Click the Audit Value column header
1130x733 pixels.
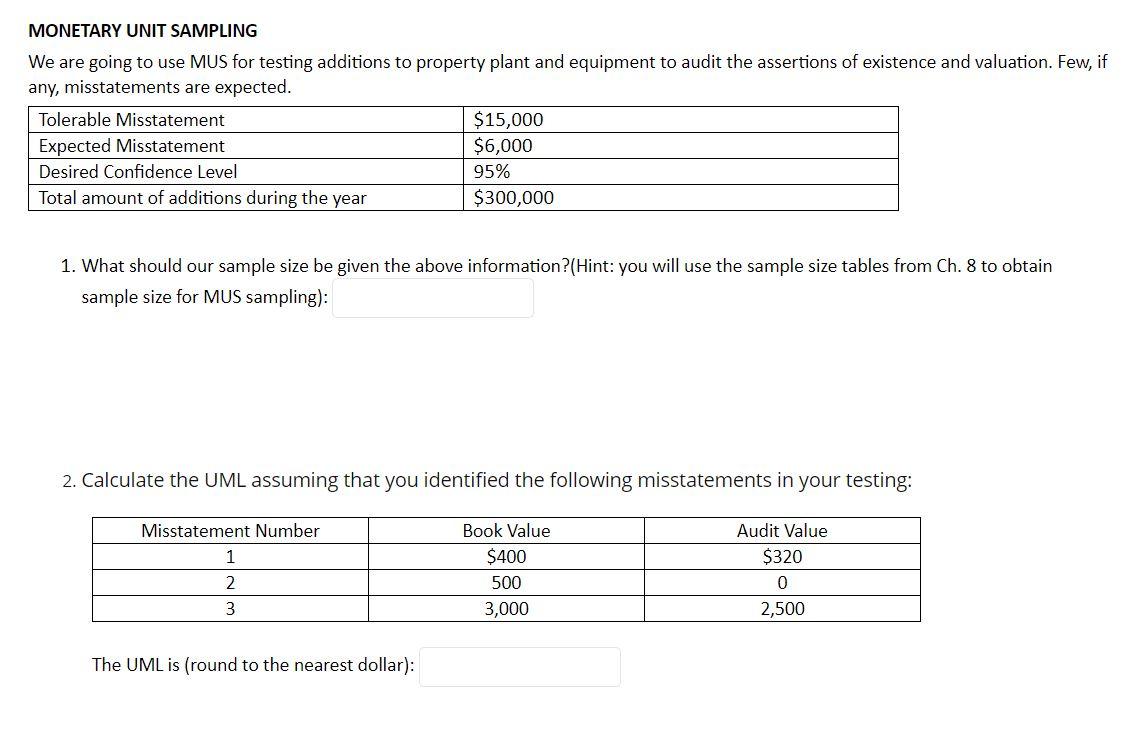click(x=783, y=531)
